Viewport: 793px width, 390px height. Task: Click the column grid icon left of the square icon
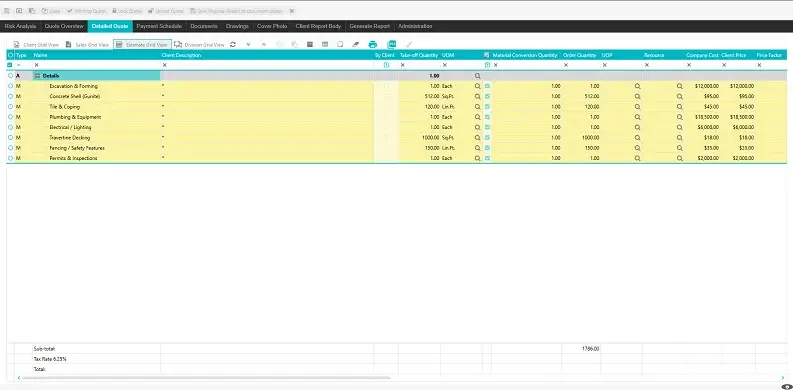coord(325,45)
